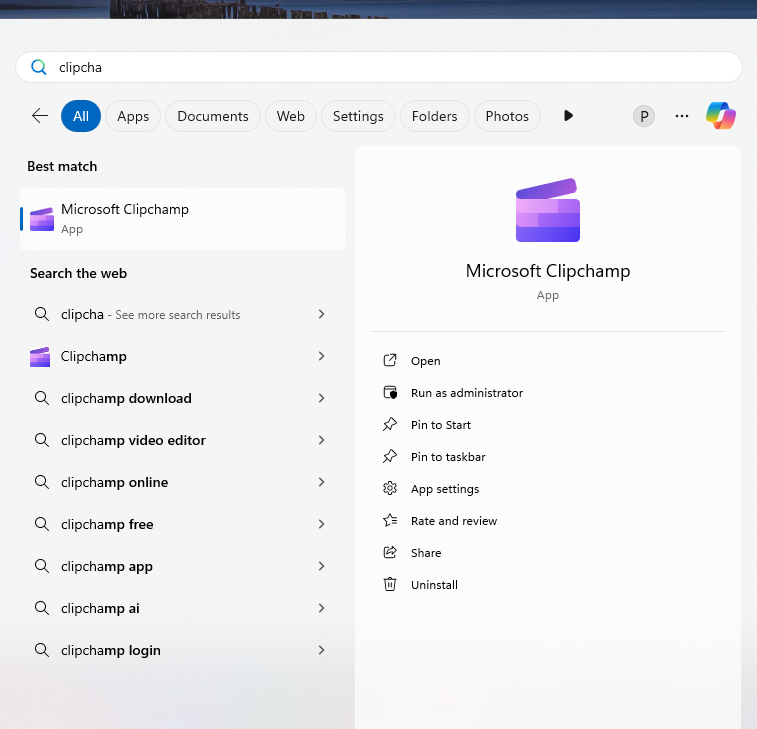
Task: Switch to the Photos filter tab
Action: (507, 116)
